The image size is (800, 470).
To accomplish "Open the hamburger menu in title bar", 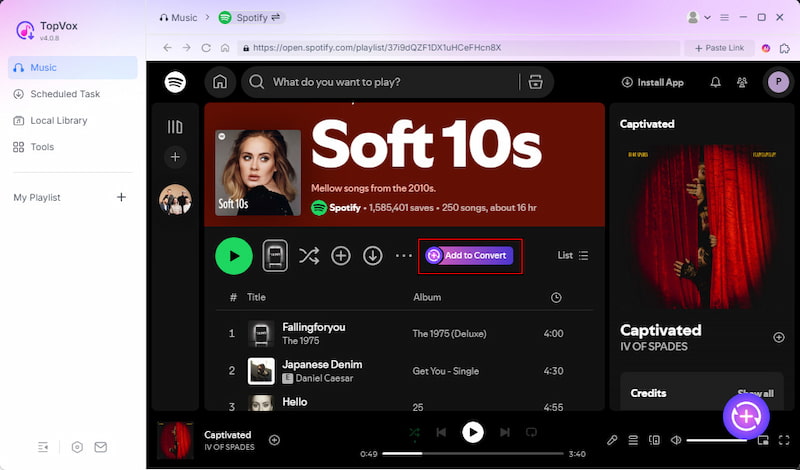I will click(724, 17).
